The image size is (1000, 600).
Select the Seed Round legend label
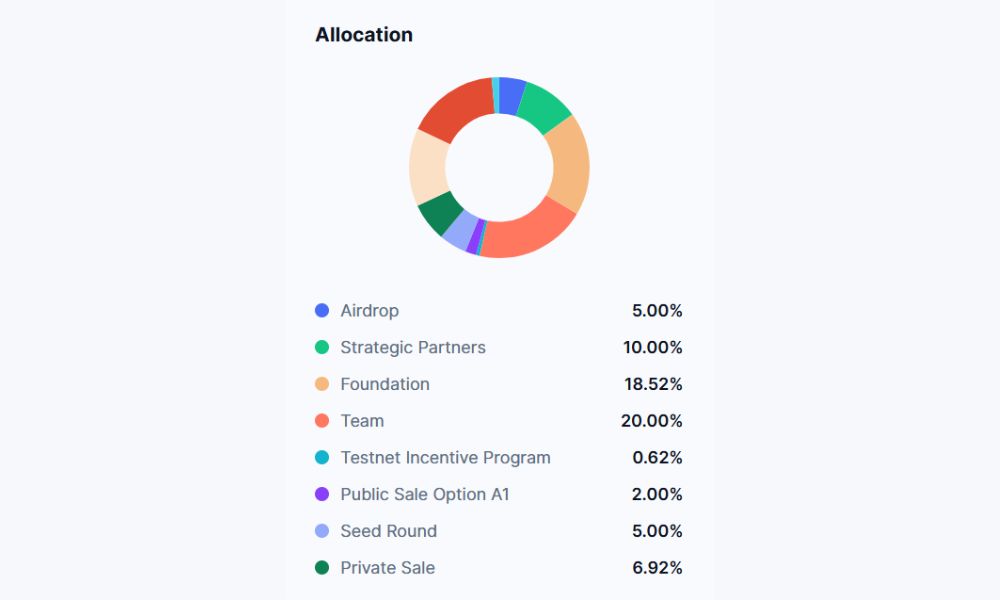(x=388, y=531)
